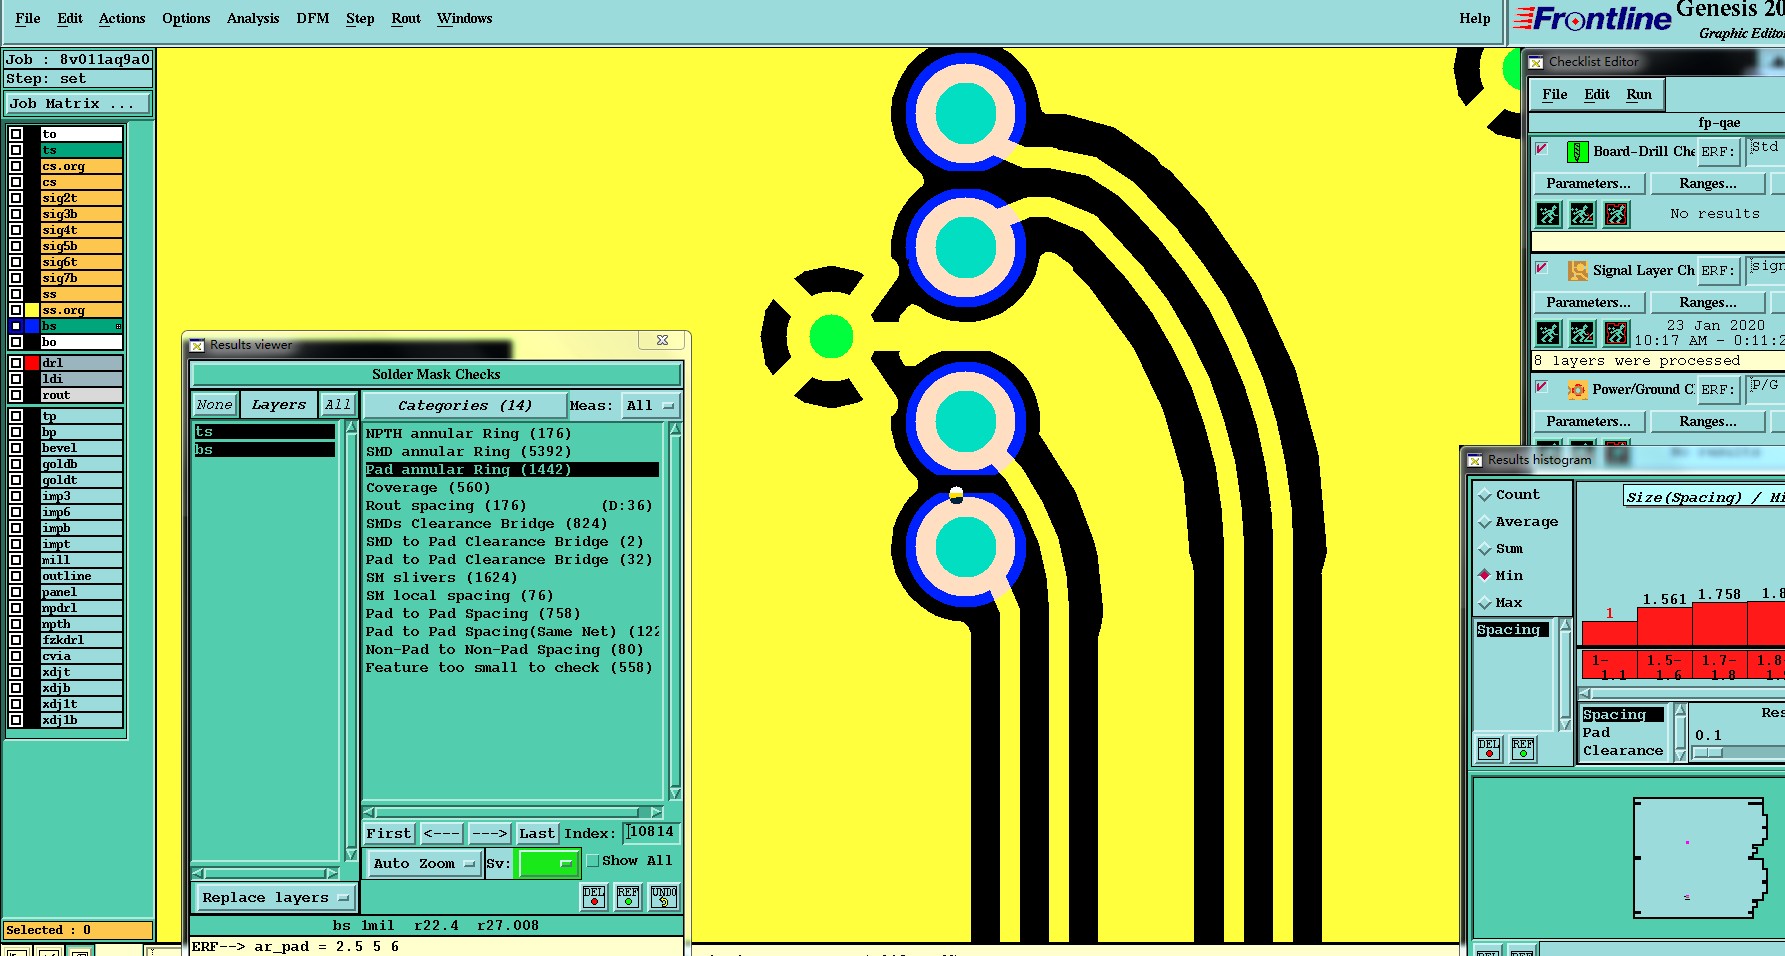Click UNDO icon in Results viewer
The height and width of the screenshot is (956, 1785).
click(664, 897)
